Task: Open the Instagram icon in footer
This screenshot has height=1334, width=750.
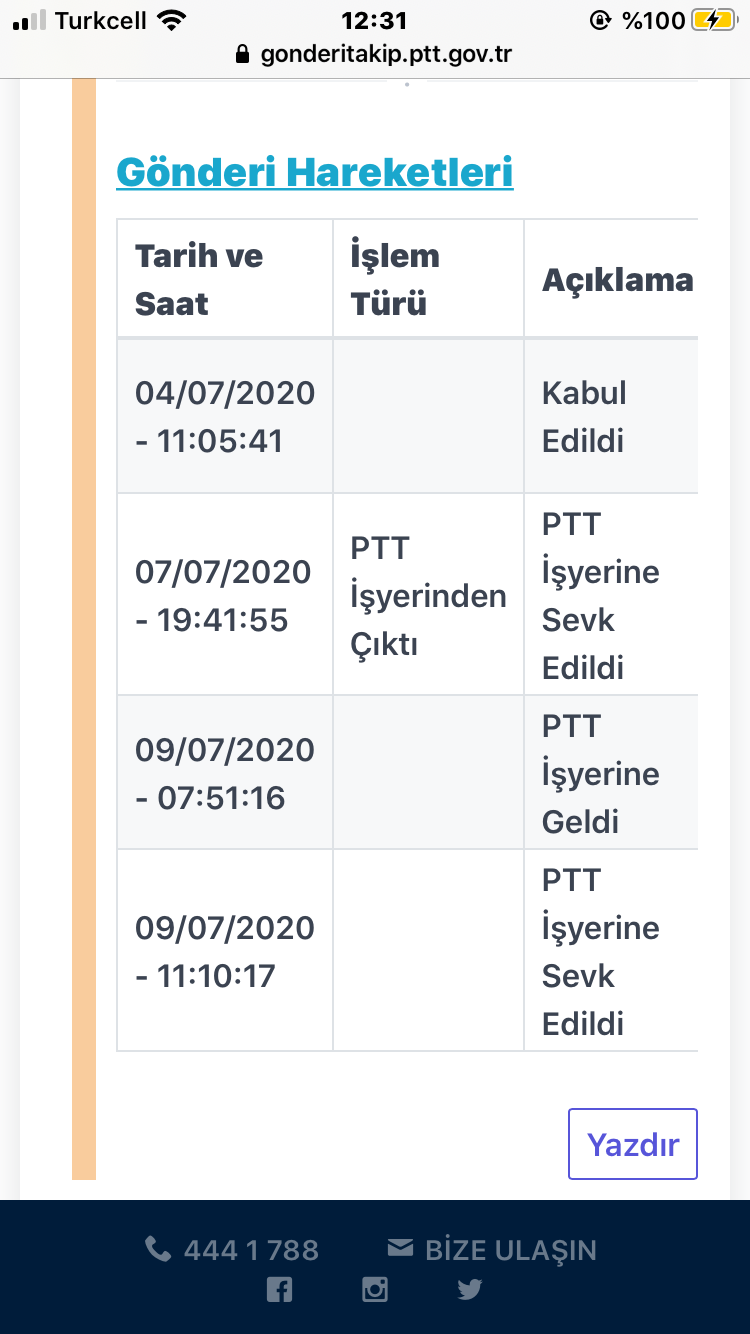Action: 375,1290
